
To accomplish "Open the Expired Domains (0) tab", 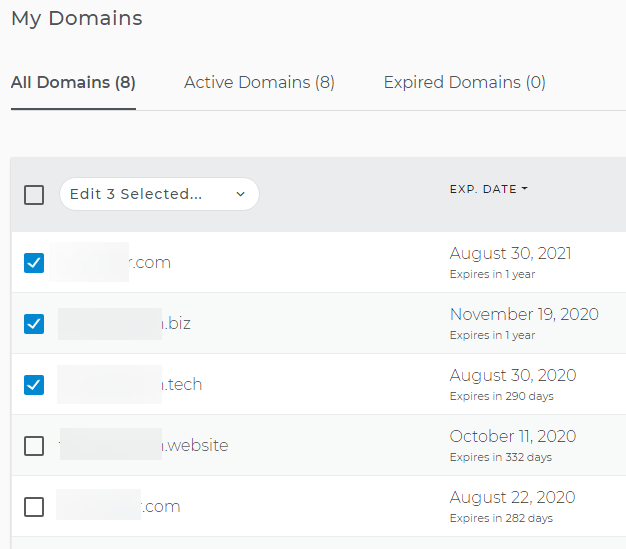I will pyautogui.click(x=464, y=83).
